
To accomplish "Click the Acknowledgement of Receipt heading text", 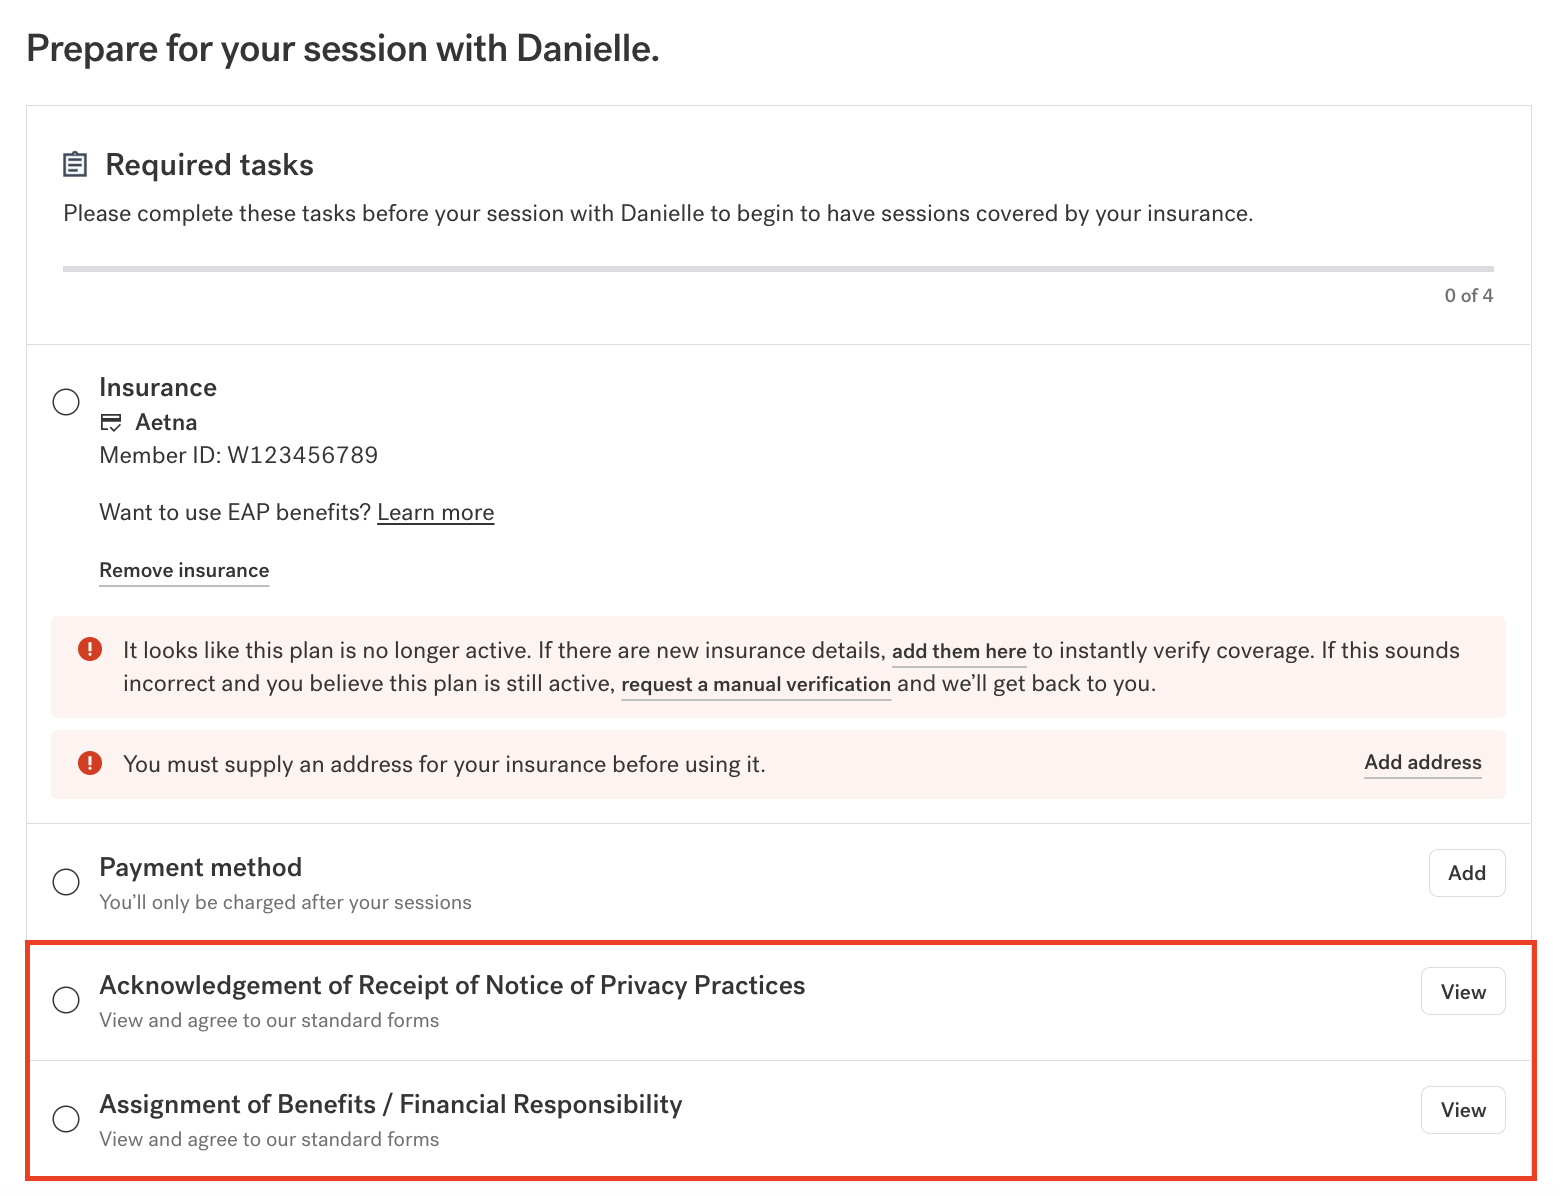I will pos(452,985).
